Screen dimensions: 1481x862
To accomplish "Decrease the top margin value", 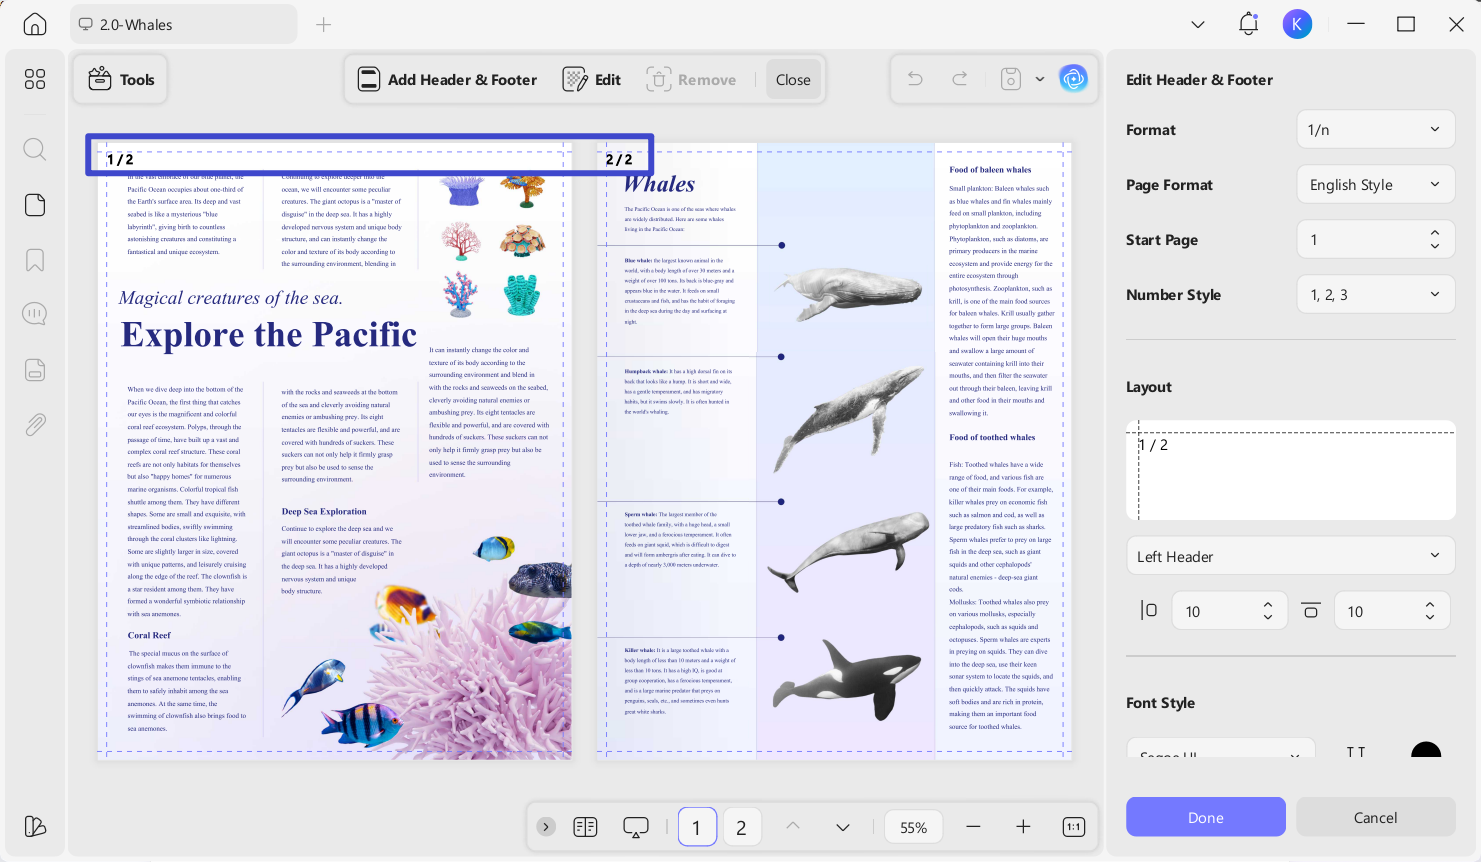I will (x=1430, y=618).
